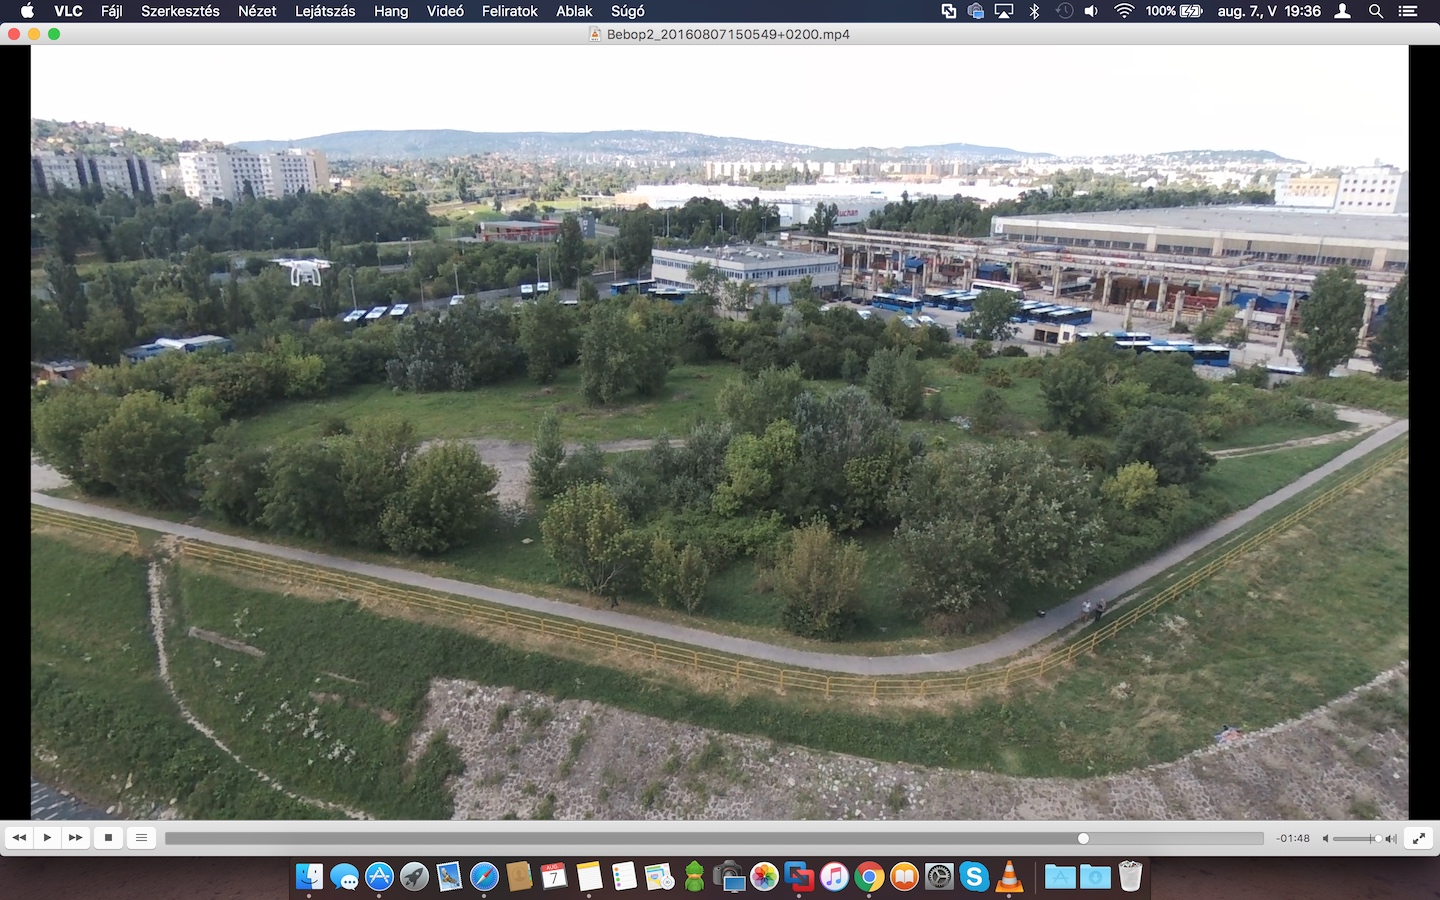Open the Downloads folder in Dock
The height and width of the screenshot is (900, 1440).
(1095, 877)
